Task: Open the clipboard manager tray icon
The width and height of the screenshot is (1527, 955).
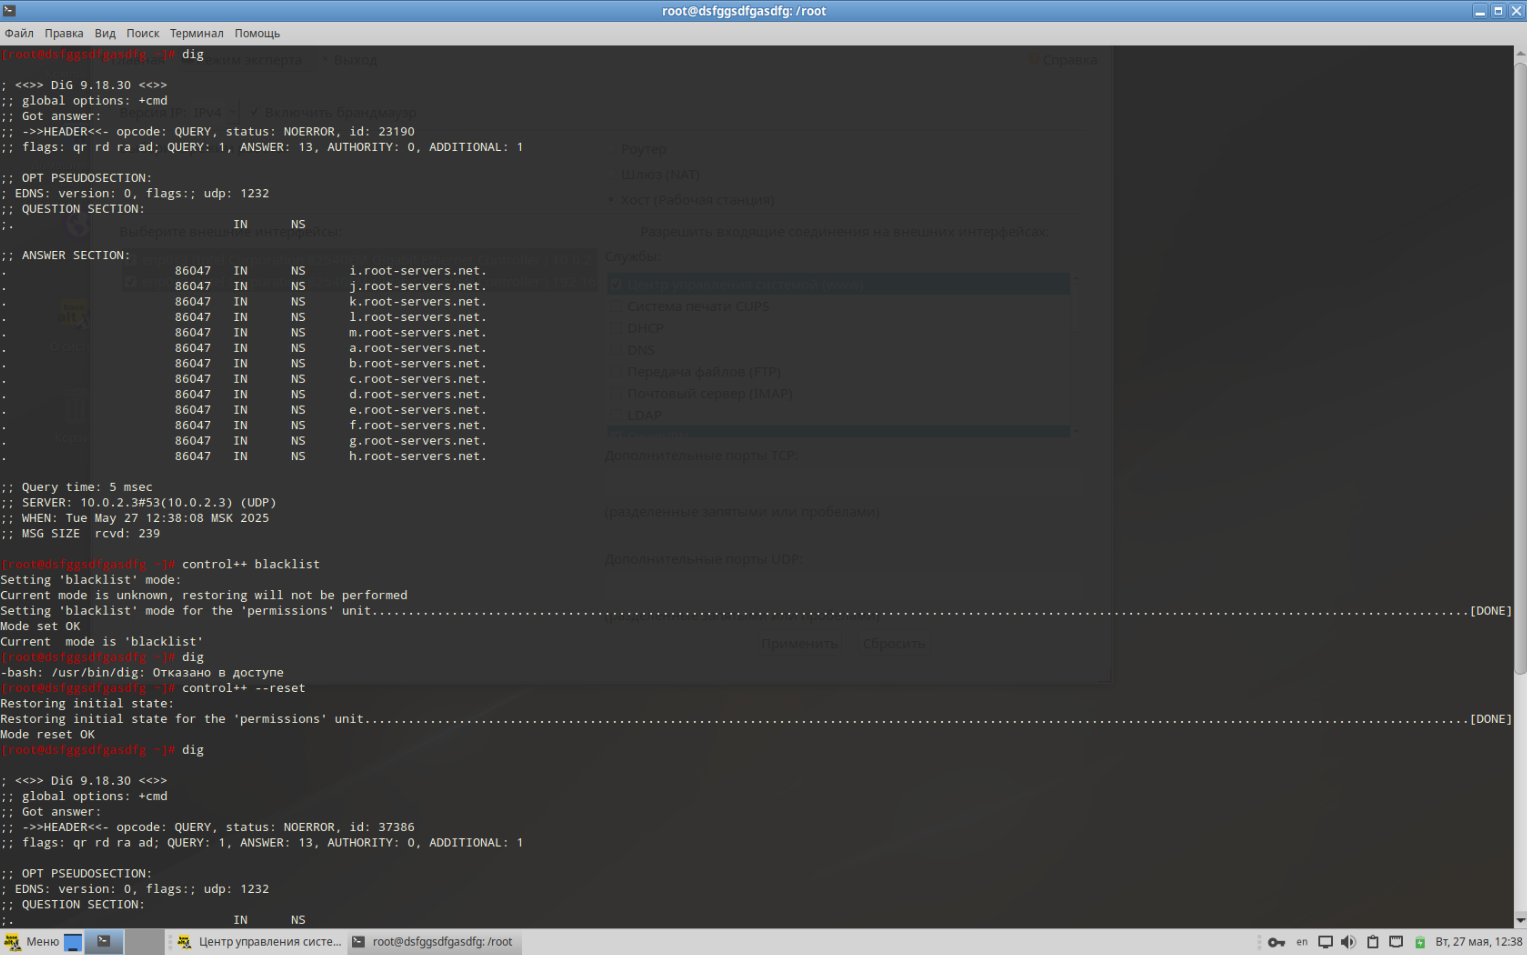Action: pos(1373,942)
